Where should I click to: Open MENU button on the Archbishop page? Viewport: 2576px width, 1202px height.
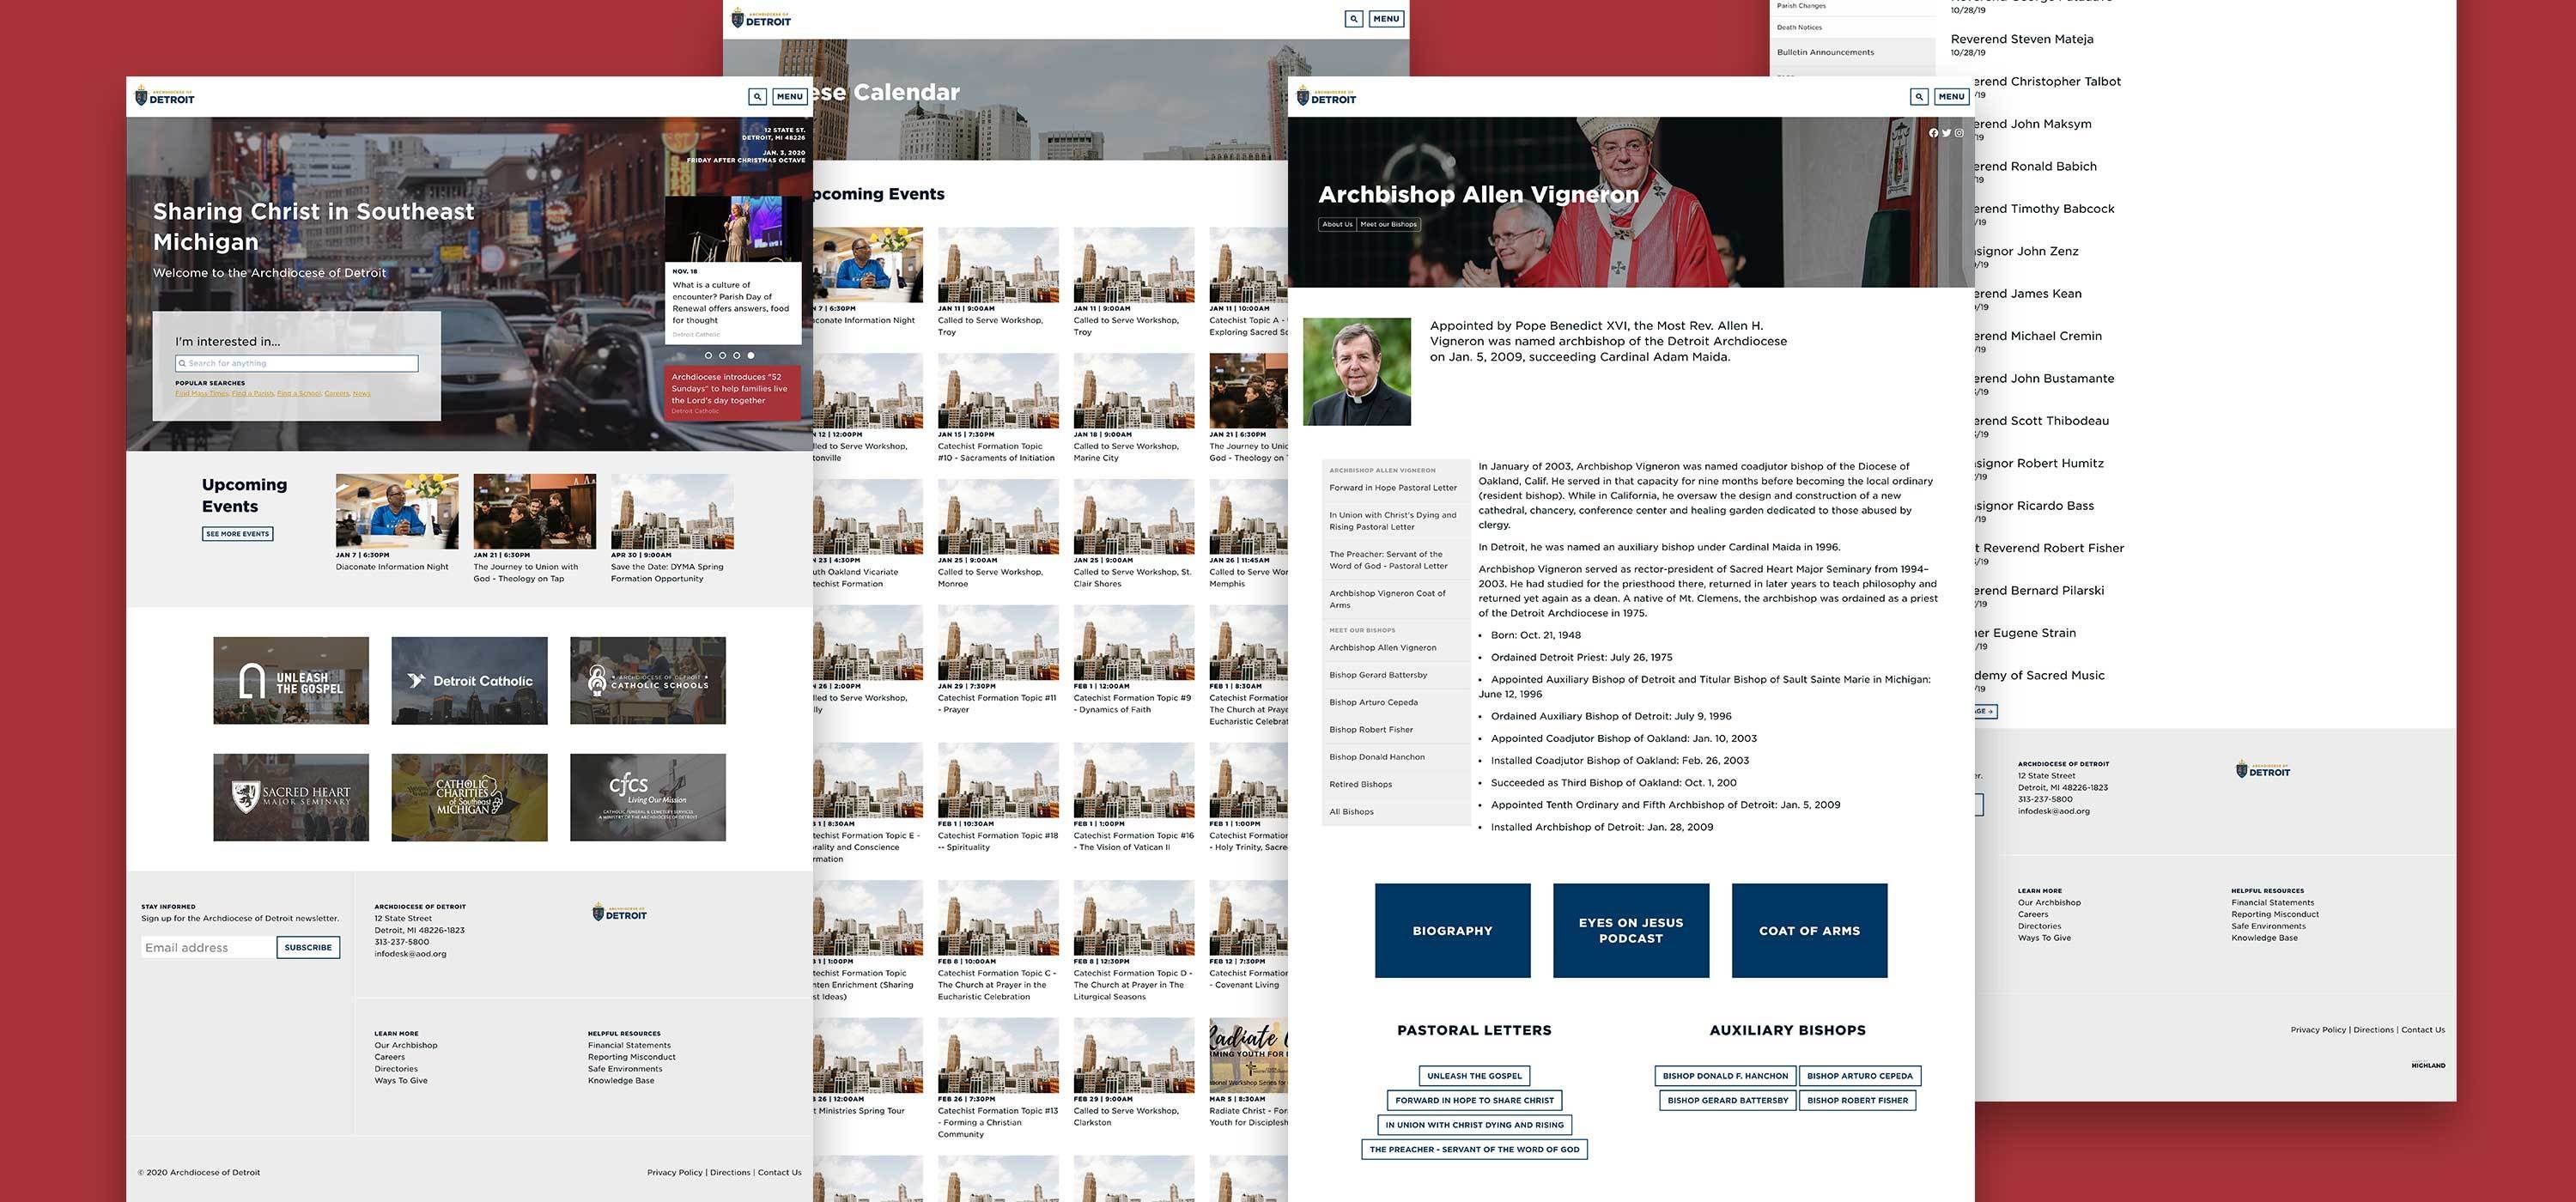click(x=1951, y=97)
